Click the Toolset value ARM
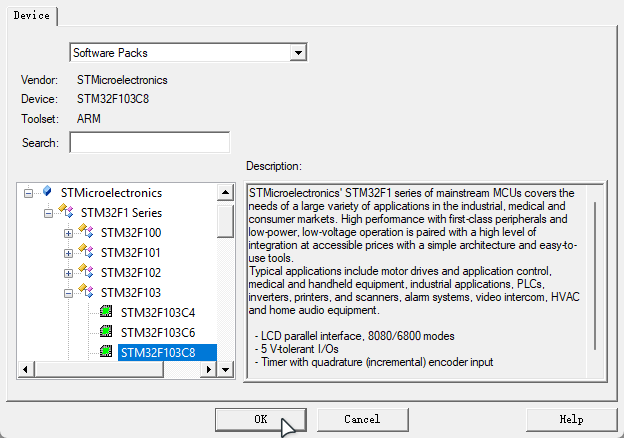 click(x=89, y=119)
